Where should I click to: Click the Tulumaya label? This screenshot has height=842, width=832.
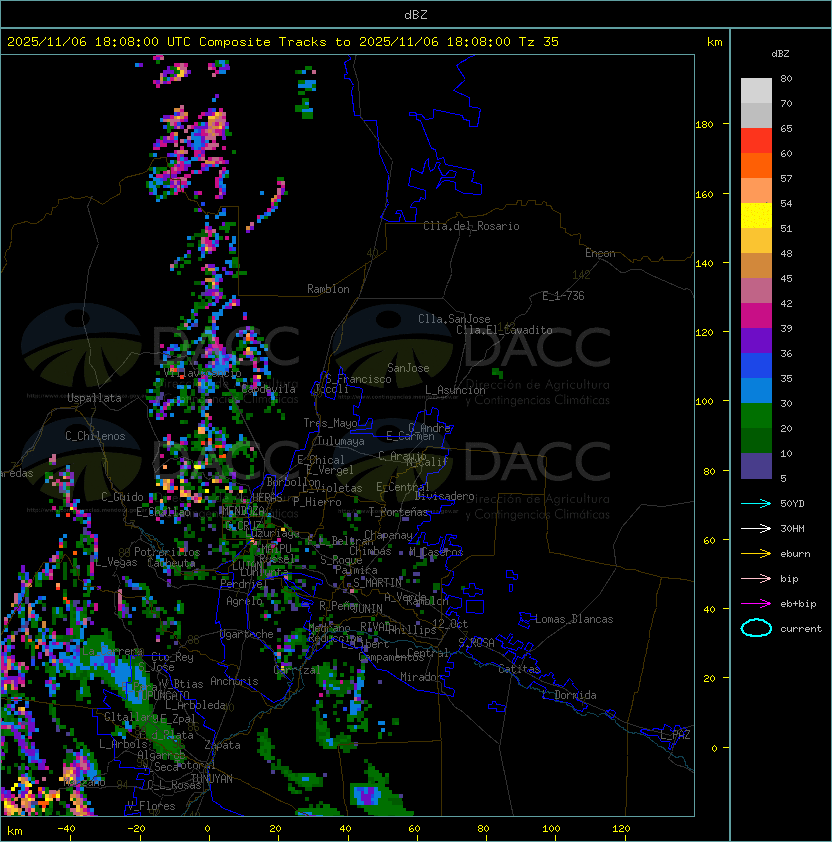341,441
